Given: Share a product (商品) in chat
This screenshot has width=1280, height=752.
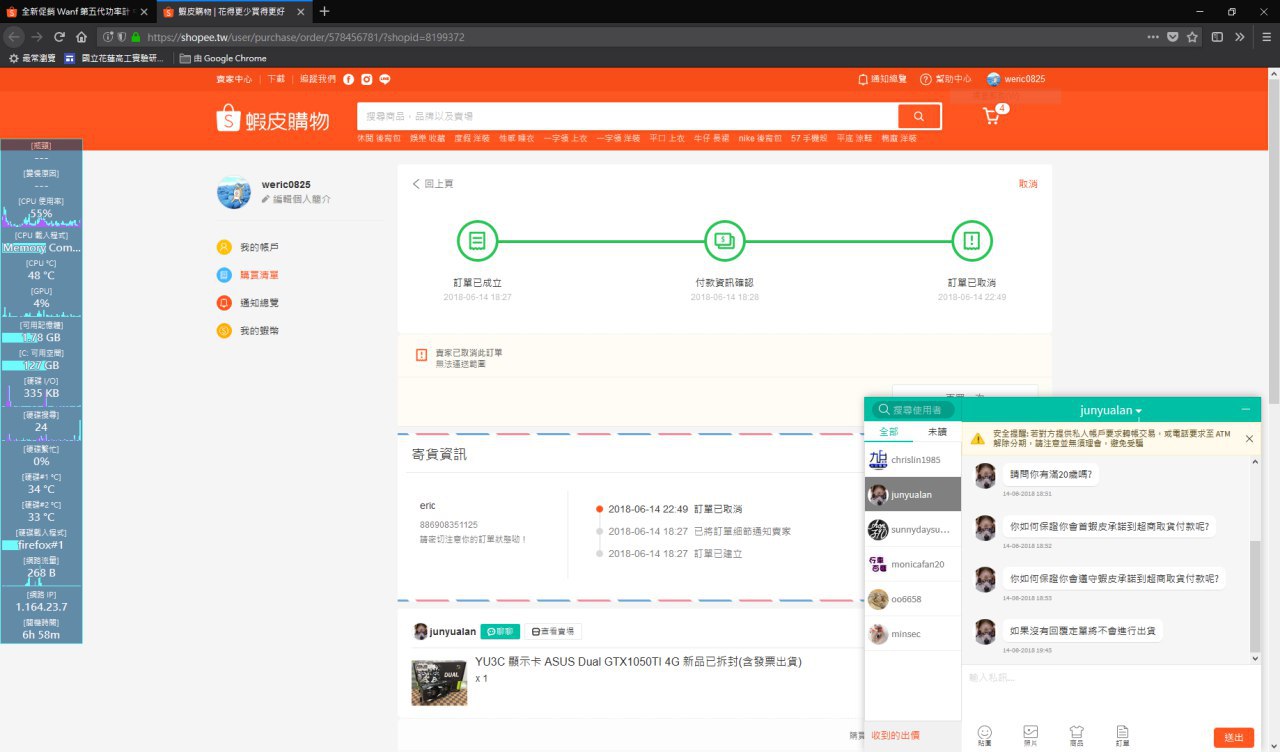Looking at the screenshot, I should 1076,735.
